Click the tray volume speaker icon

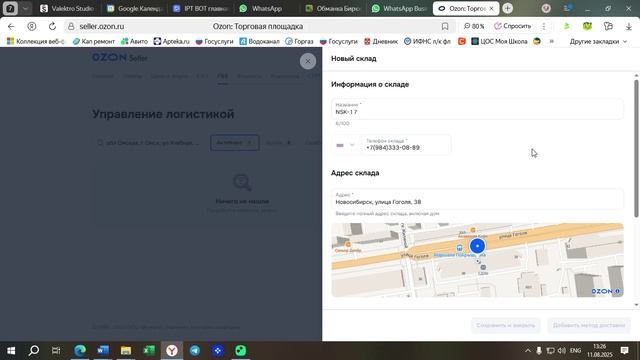point(562,350)
